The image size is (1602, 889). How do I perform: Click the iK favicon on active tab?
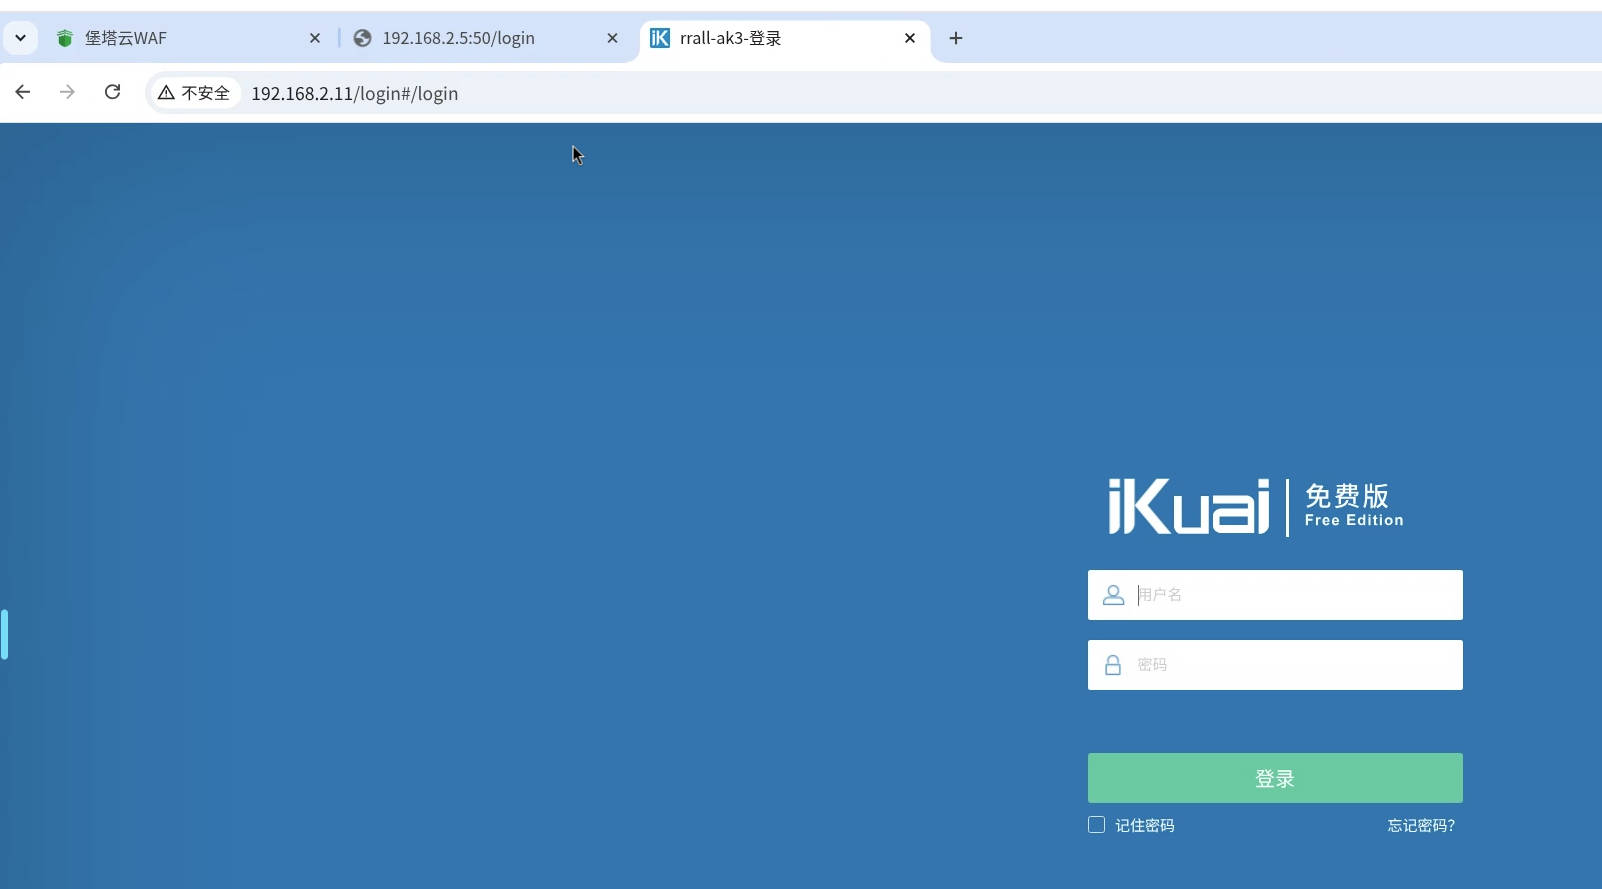[660, 38]
